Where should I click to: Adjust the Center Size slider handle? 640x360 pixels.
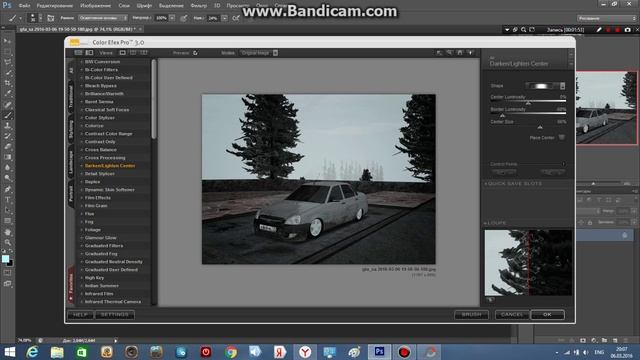(x=540, y=127)
